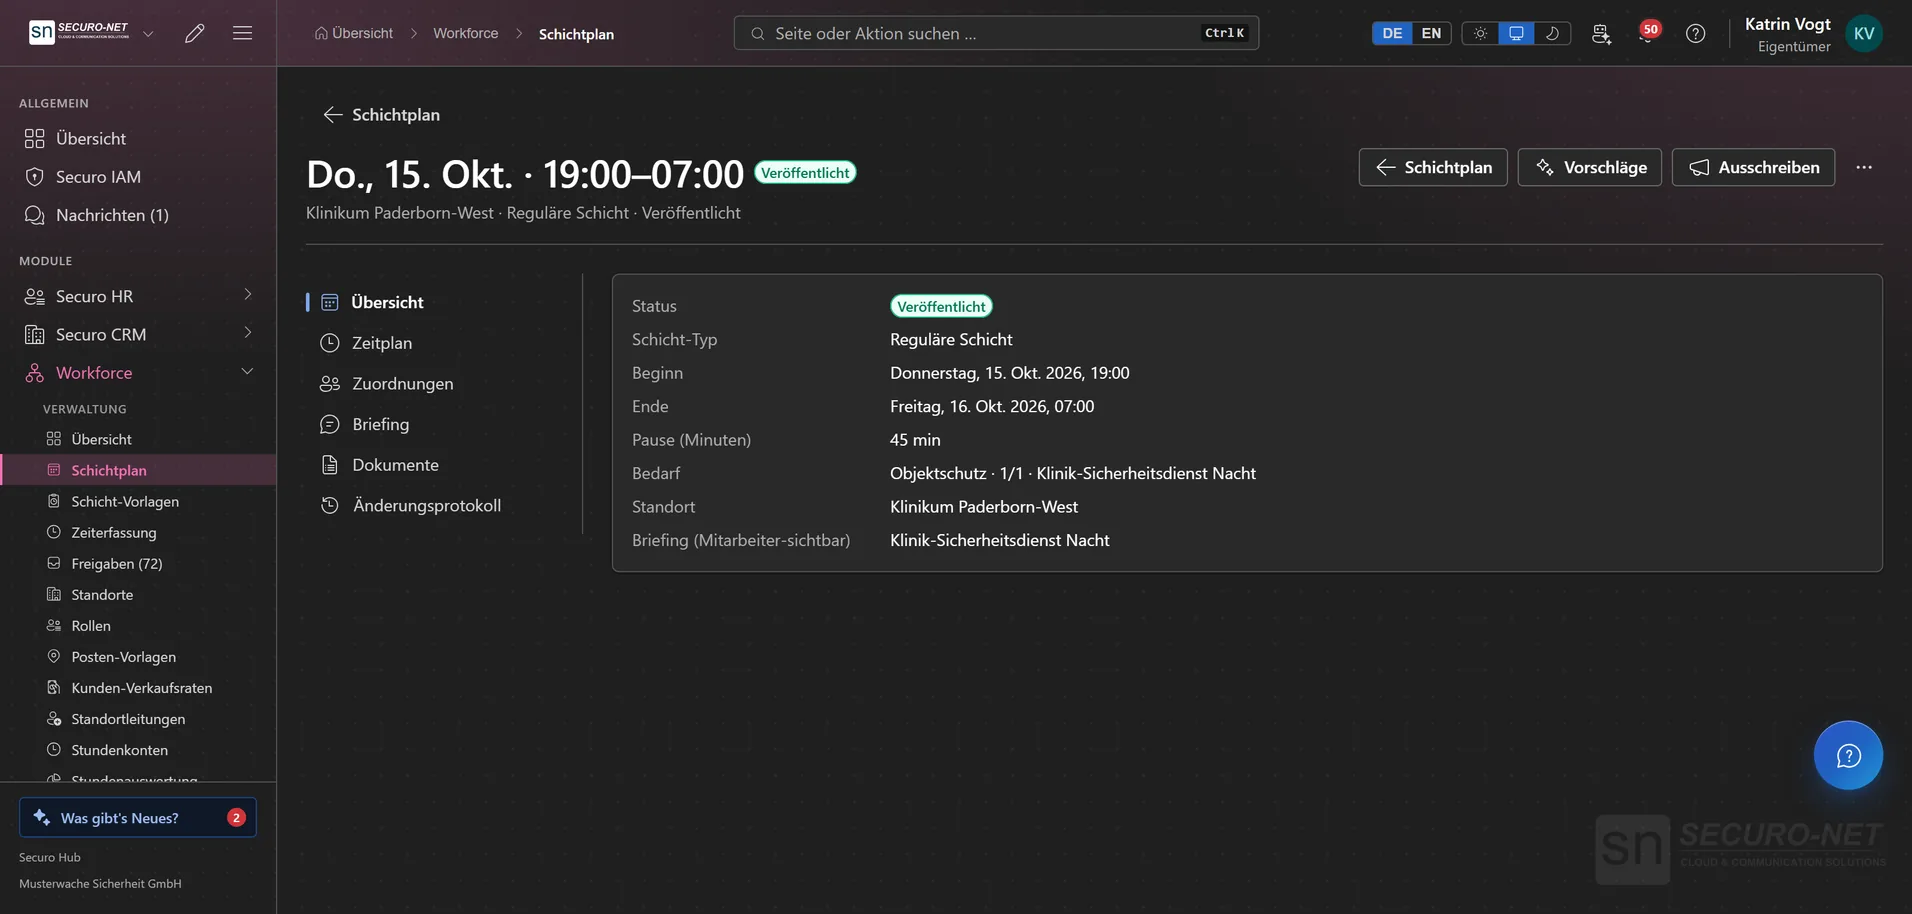Image resolution: width=1912 pixels, height=914 pixels.
Task: Open the three-dot more actions menu
Action: click(1864, 167)
